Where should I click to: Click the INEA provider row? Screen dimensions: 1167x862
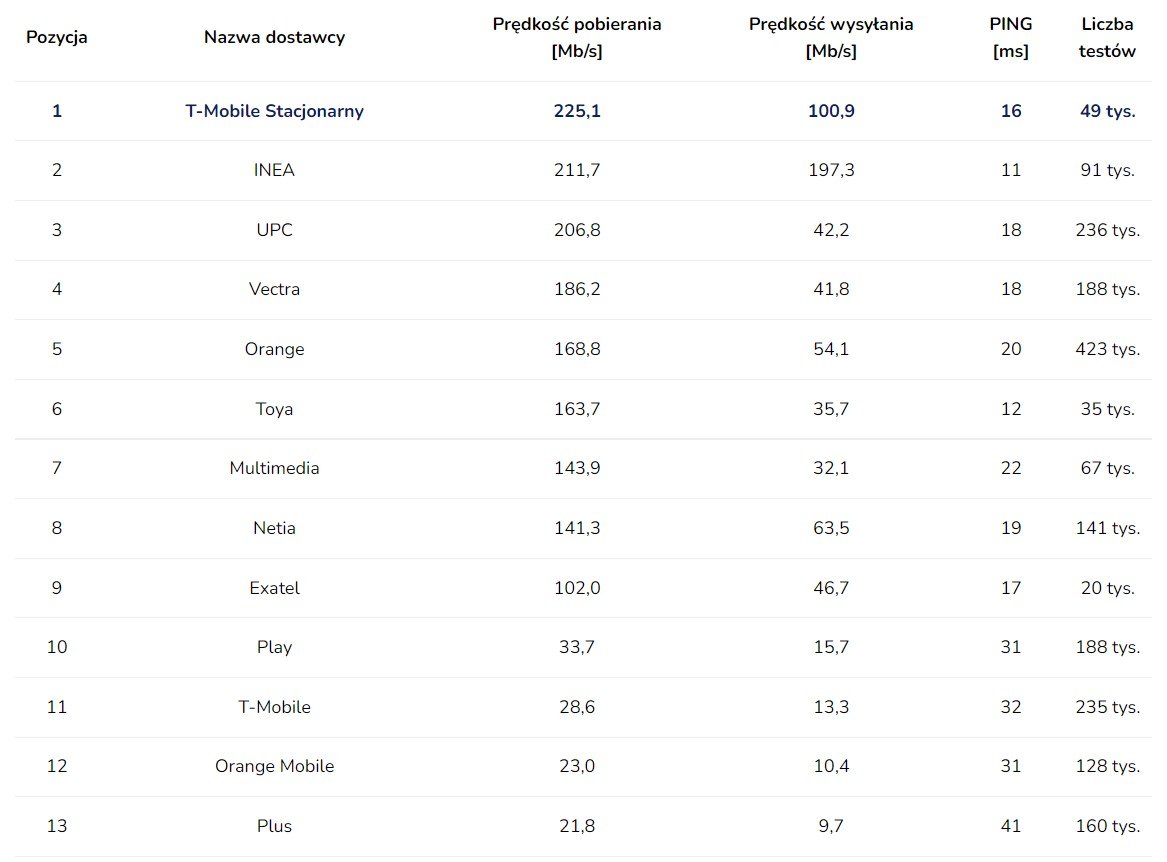pos(584,170)
